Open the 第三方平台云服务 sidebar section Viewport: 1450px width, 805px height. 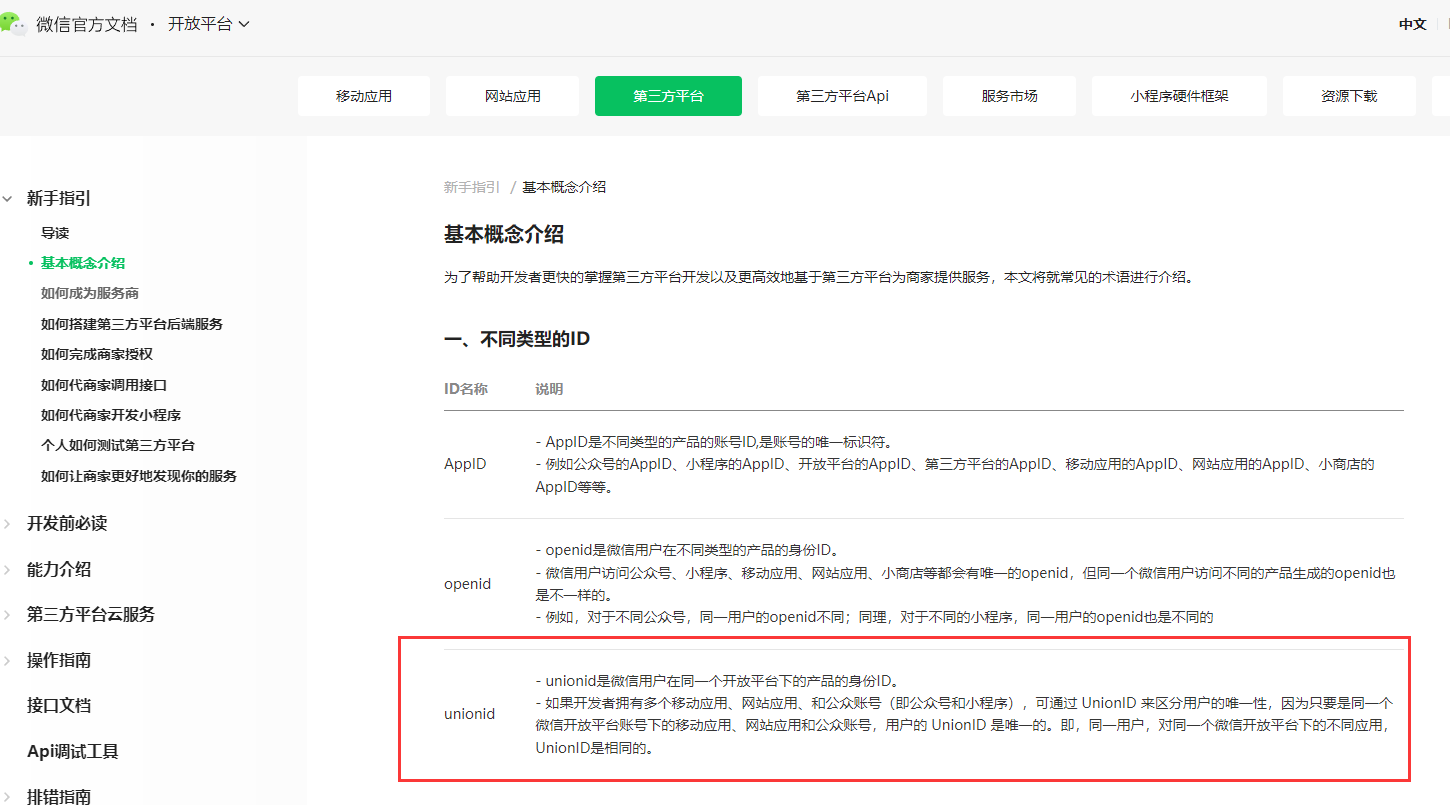click(91, 615)
